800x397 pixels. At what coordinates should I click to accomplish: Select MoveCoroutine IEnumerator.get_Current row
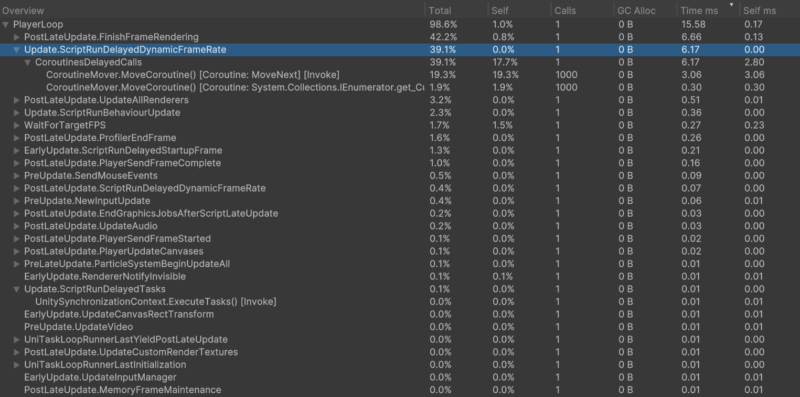point(400,87)
